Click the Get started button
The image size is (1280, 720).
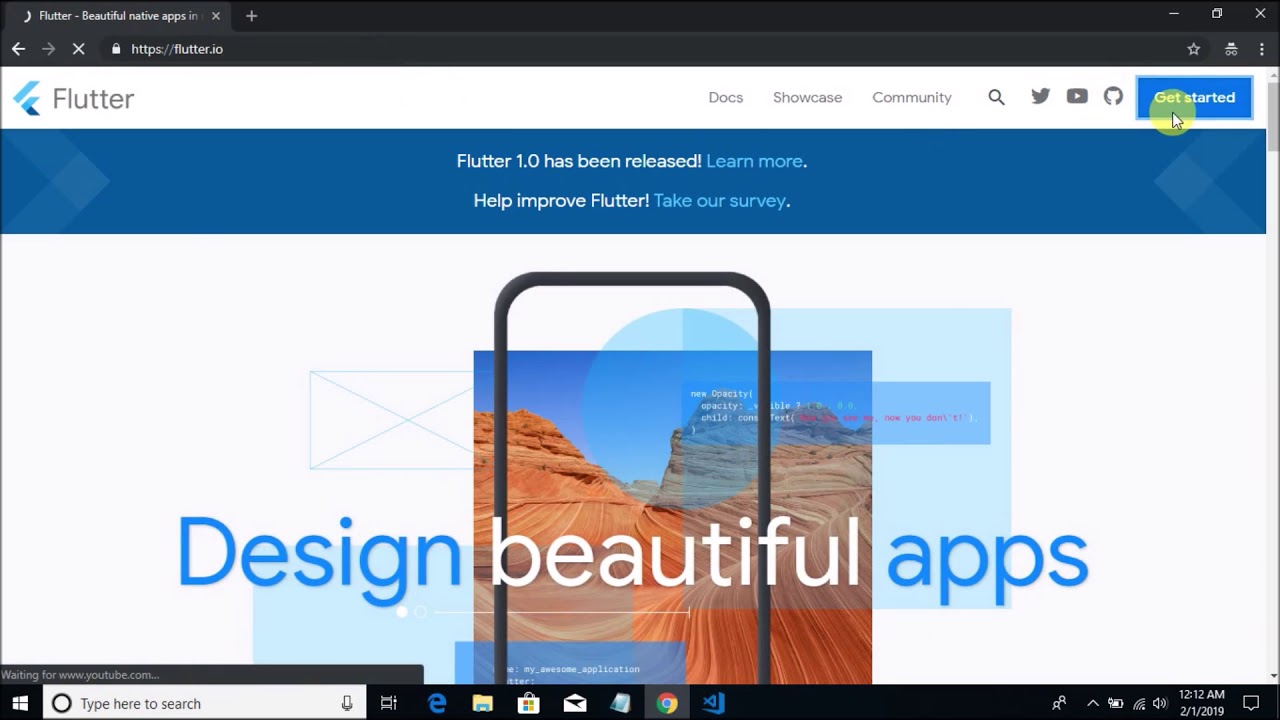point(1194,97)
